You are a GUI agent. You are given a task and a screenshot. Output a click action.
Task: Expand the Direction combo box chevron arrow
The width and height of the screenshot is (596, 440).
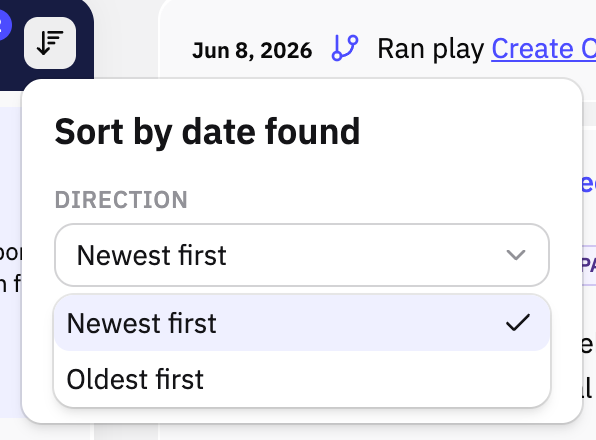[516, 255]
